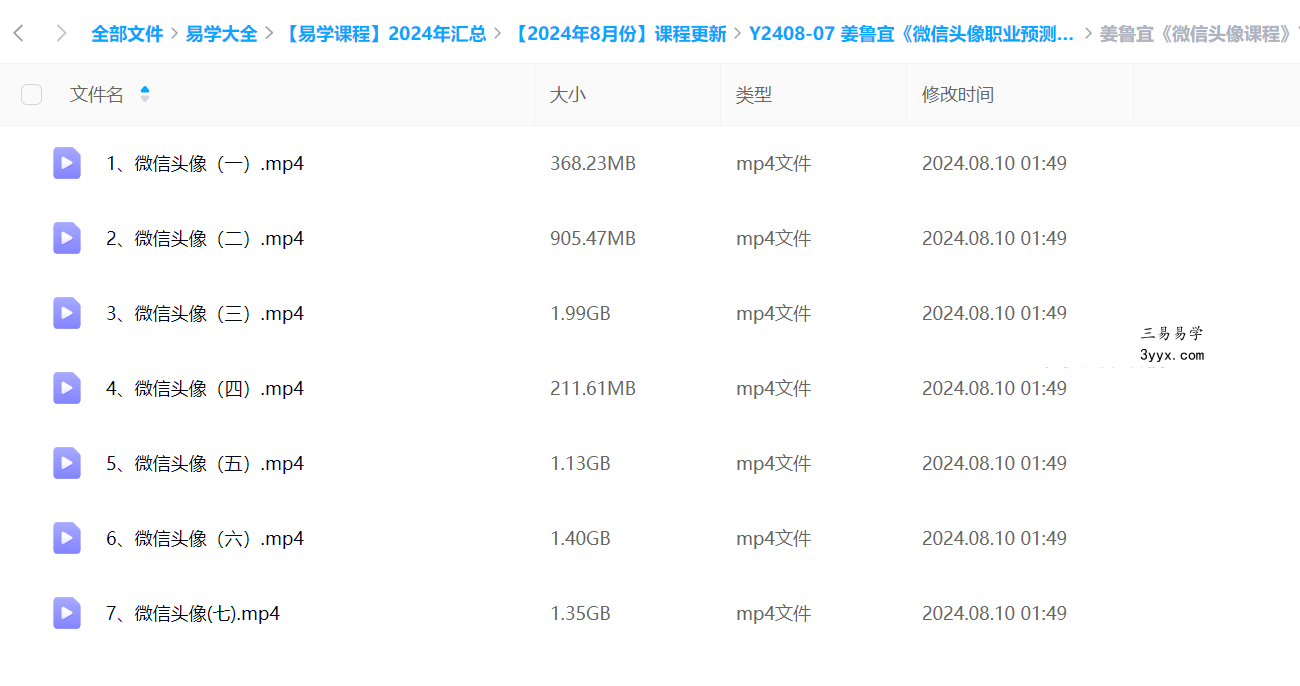The width and height of the screenshot is (1300, 686).
Task: Sort by 大小 column header
Action: 568,95
